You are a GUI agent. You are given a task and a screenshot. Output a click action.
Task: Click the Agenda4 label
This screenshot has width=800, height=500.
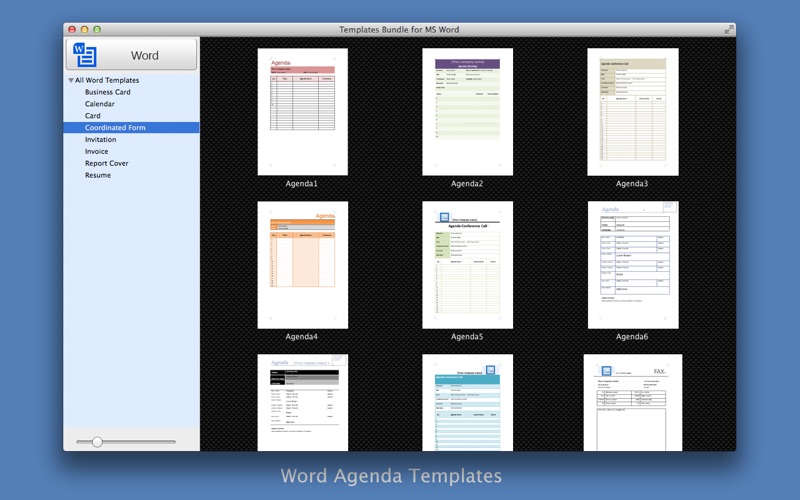coord(302,337)
